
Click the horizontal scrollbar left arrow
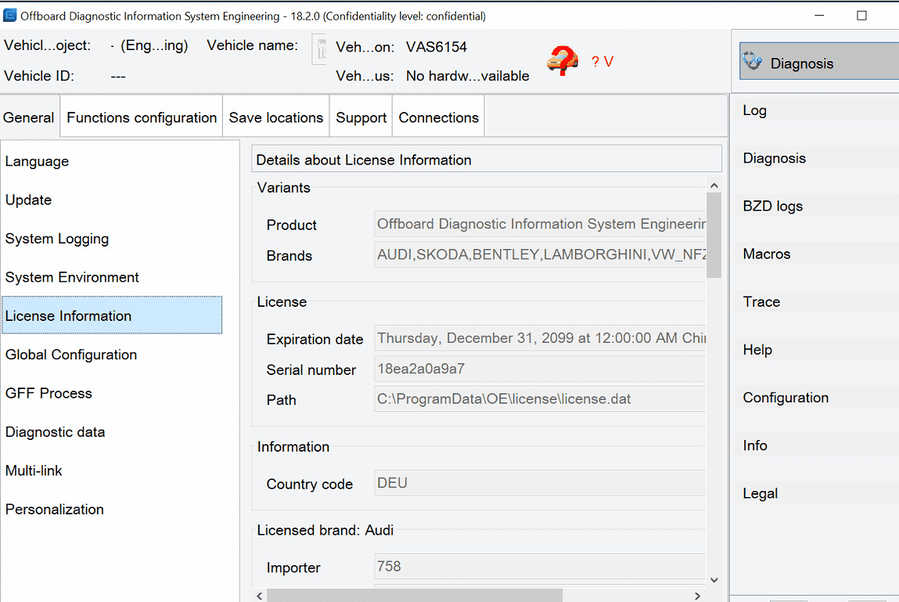pos(259,595)
